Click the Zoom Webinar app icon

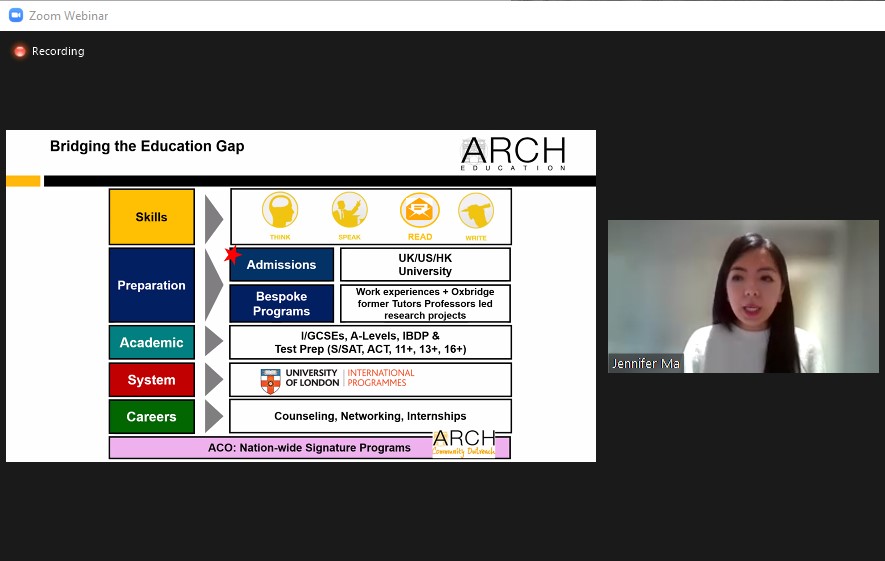[16, 15]
